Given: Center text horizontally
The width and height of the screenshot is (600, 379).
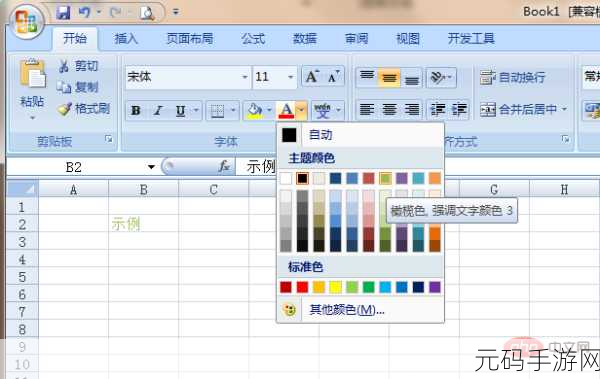Looking at the screenshot, I should point(389,110).
